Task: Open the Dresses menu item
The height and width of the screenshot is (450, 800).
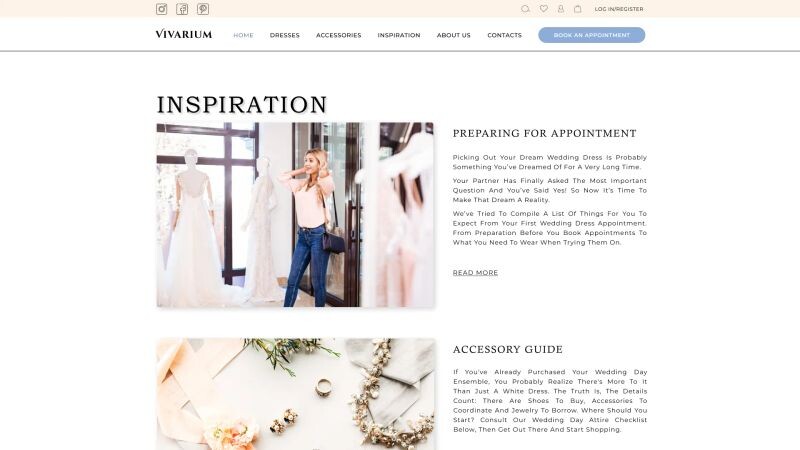Action: pyautogui.click(x=285, y=35)
